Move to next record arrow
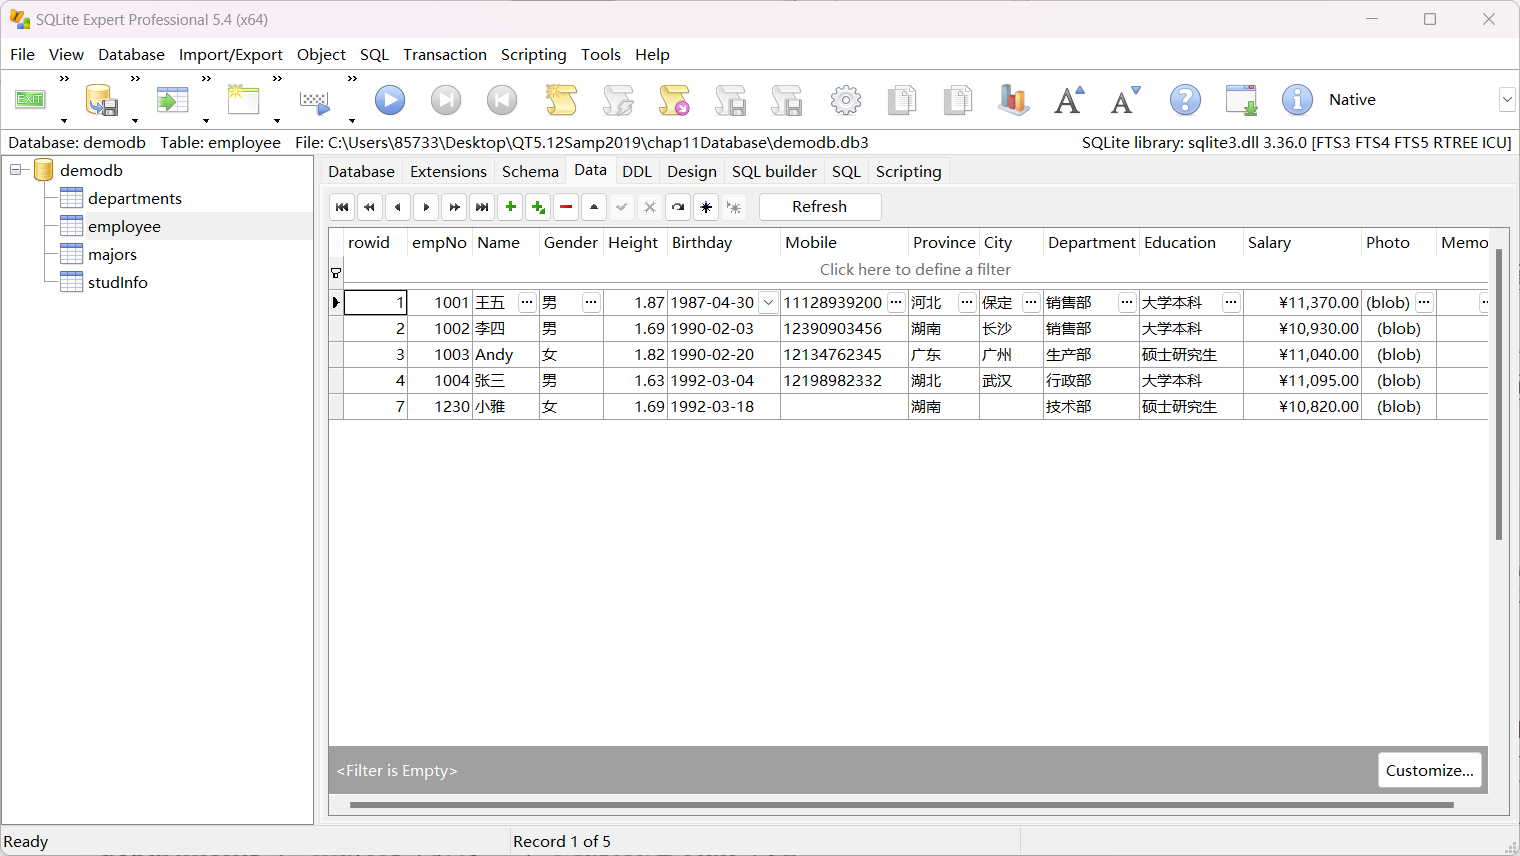The width and height of the screenshot is (1520, 856). (x=426, y=207)
